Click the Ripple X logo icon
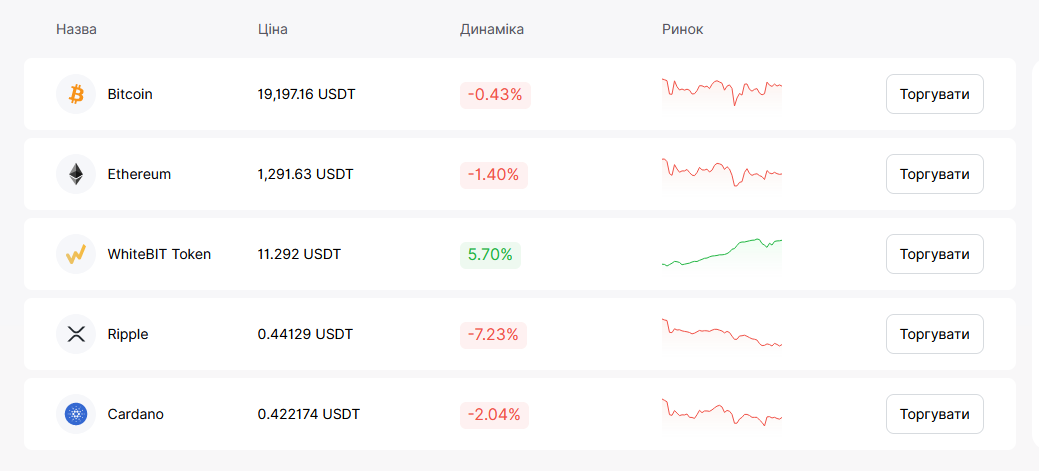Image resolution: width=1039 pixels, height=471 pixels. pyautogui.click(x=76, y=334)
